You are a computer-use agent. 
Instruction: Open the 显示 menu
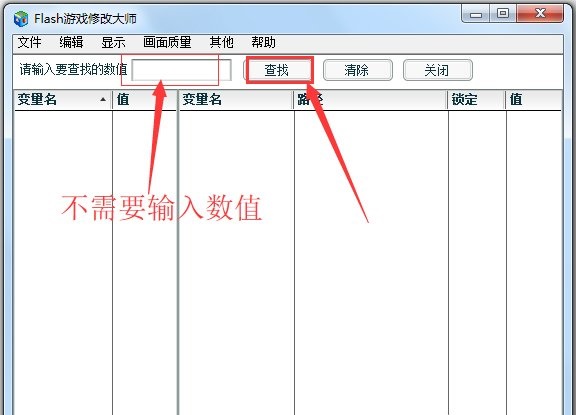[113, 43]
